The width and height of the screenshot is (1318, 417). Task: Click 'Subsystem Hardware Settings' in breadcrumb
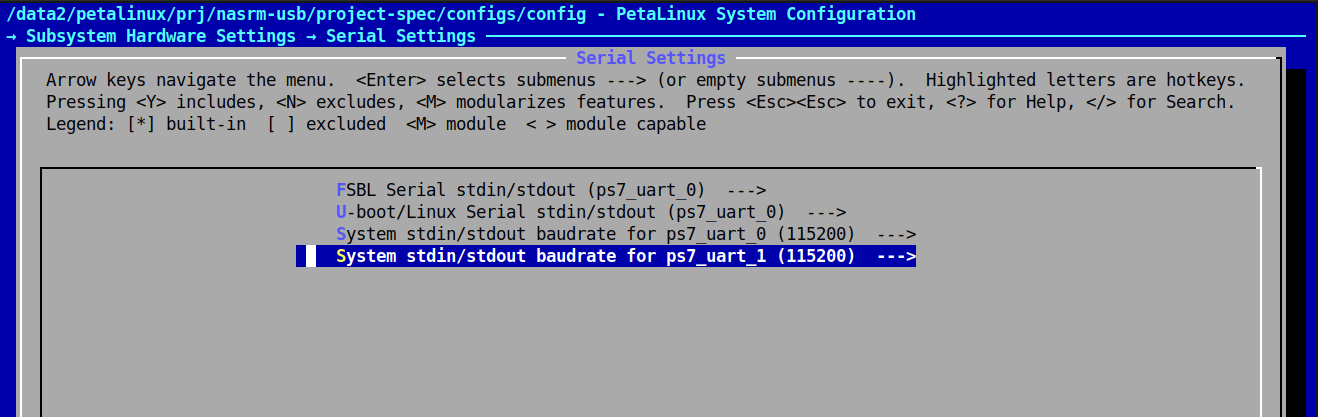pos(161,36)
